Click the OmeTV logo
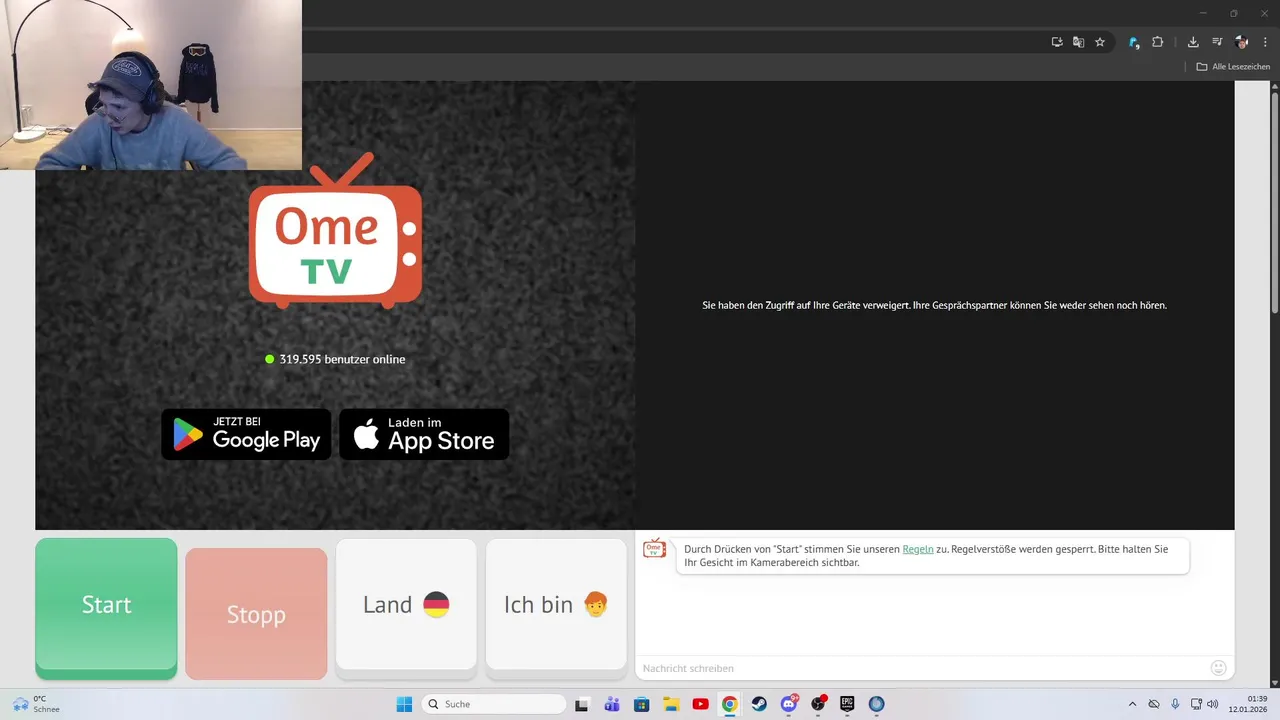Viewport: 1280px width, 720px height. [335, 232]
